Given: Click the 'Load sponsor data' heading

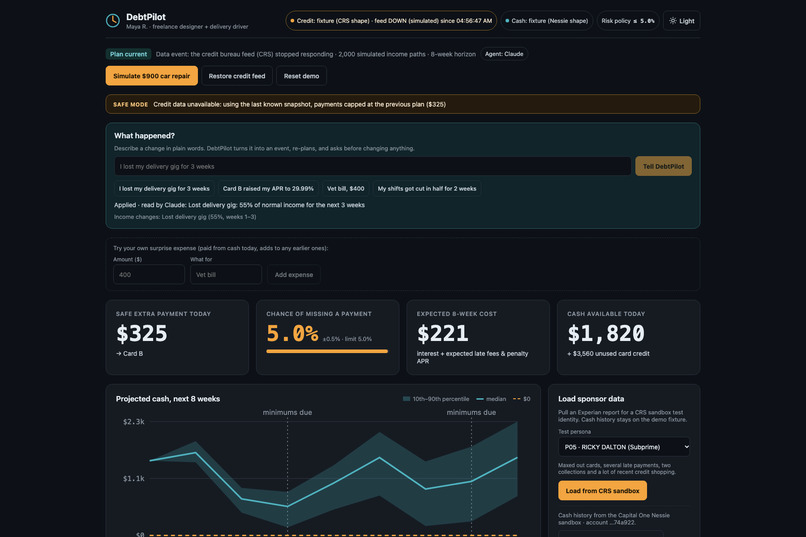Looking at the screenshot, I should 591,399.
